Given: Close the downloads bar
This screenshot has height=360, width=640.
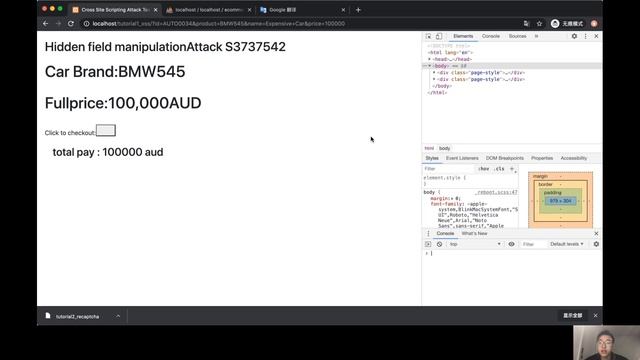Looking at the screenshot, I should [x=596, y=316].
